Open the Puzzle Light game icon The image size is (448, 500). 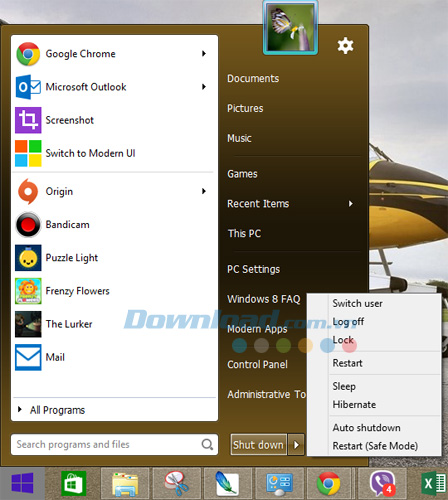point(28,258)
